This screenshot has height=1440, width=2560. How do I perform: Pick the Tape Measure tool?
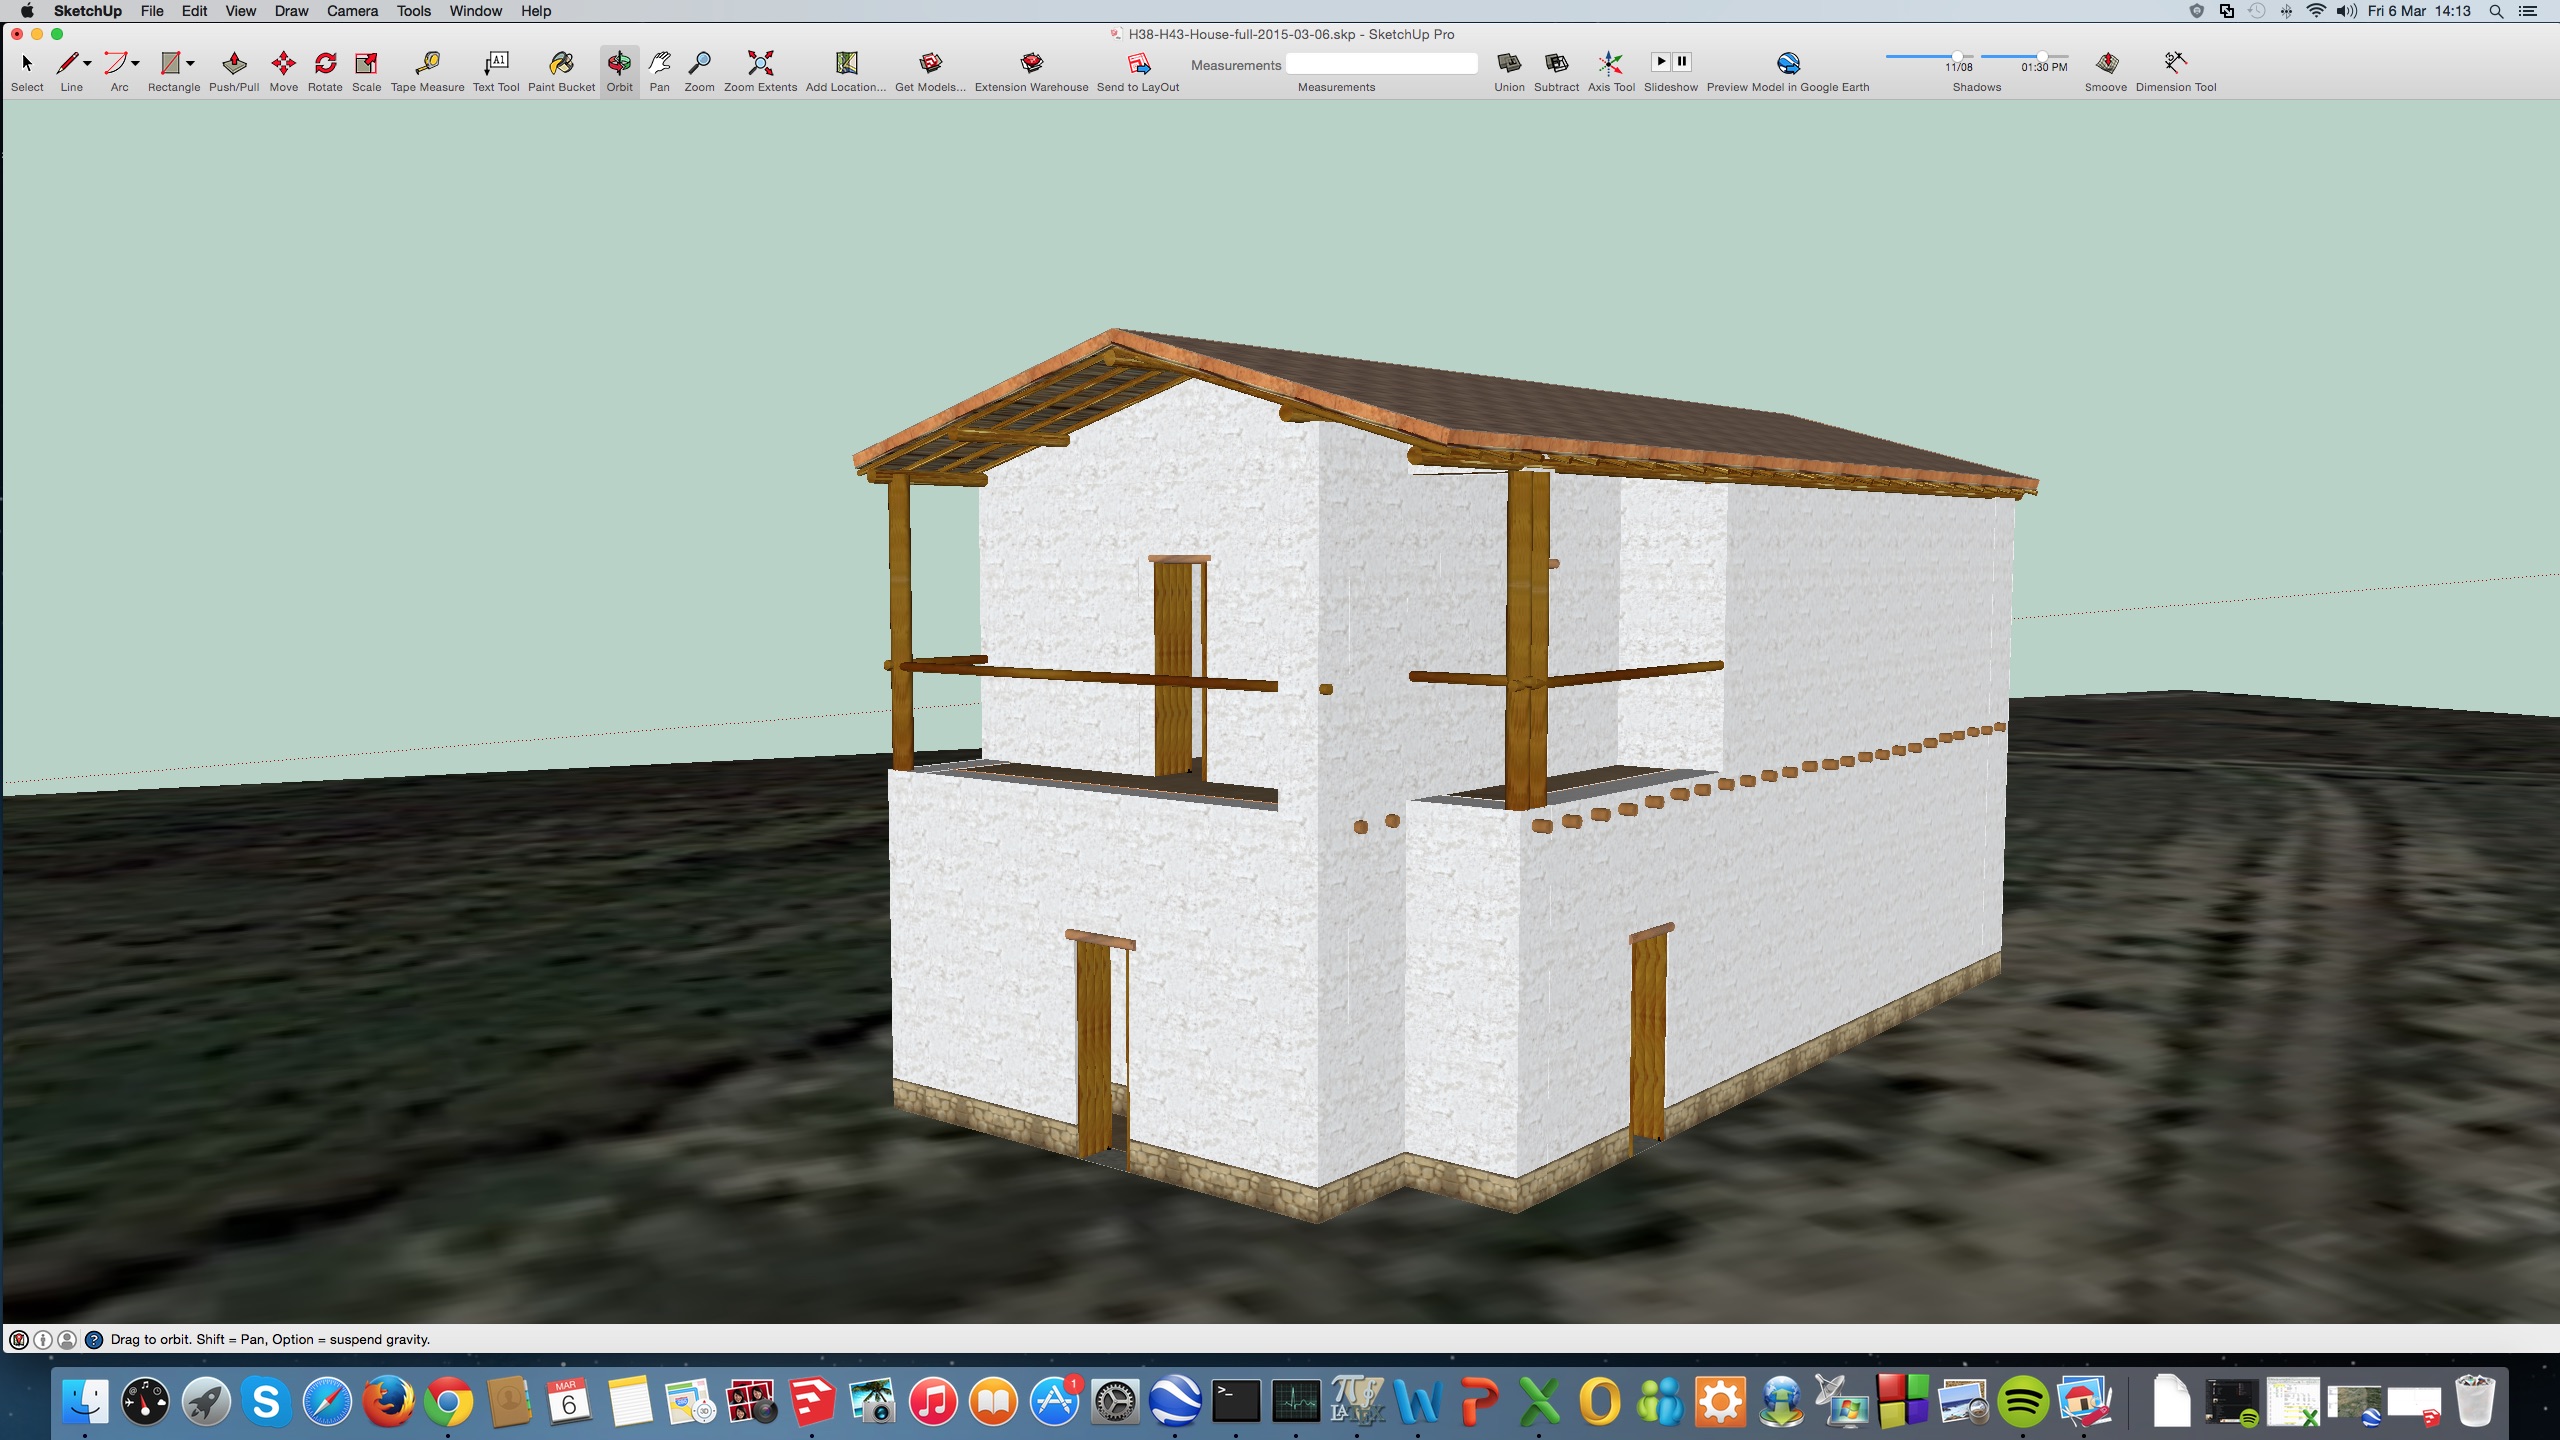pyautogui.click(x=427, y=64)
